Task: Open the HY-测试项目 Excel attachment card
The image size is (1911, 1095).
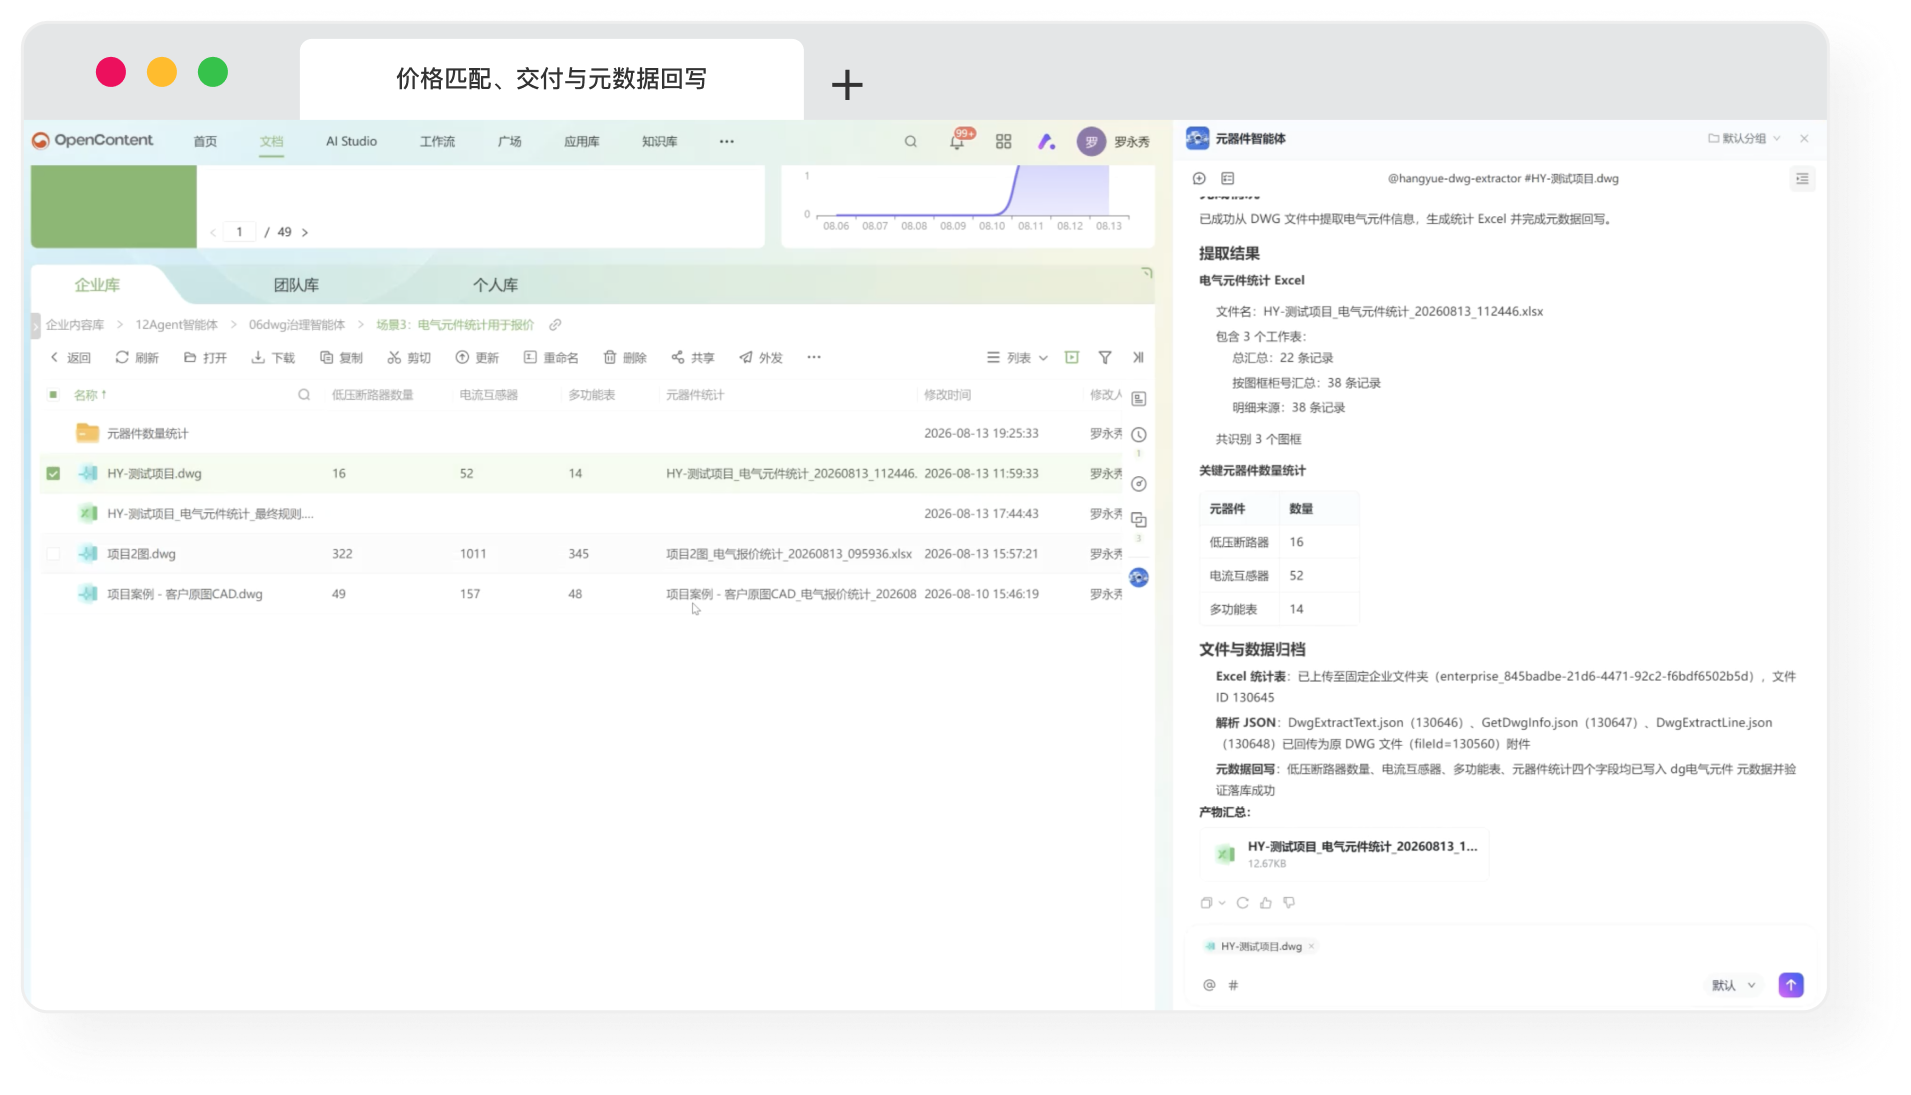Action: click(1344, 854)
